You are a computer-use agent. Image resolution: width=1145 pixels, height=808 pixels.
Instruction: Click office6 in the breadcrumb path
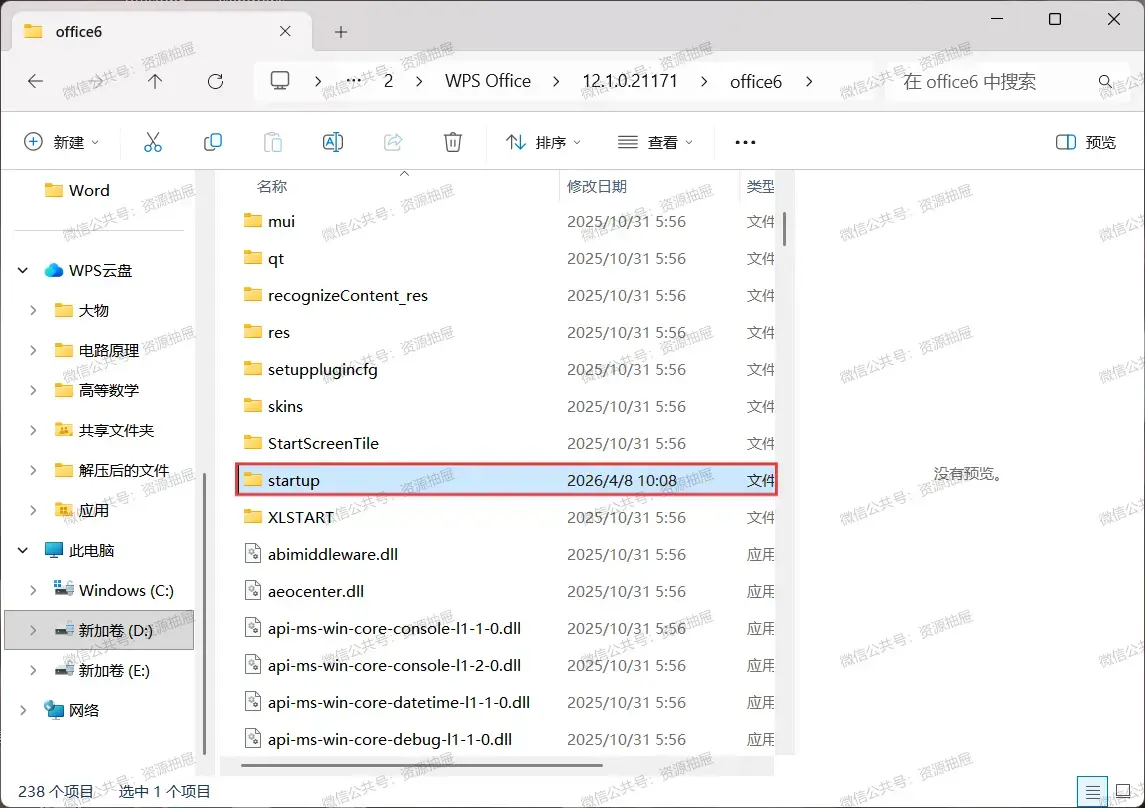pyautogui.click(x=756, y=81)
